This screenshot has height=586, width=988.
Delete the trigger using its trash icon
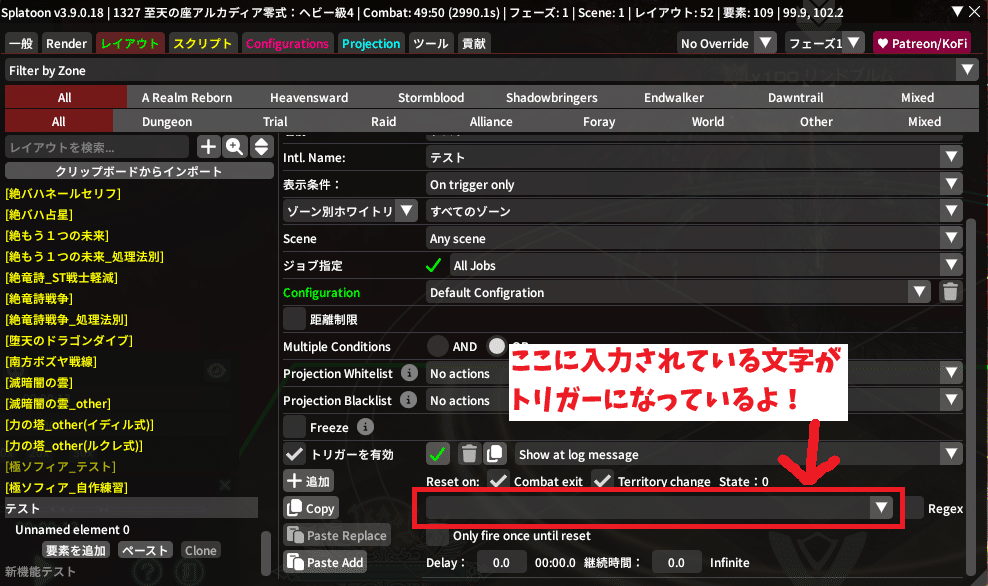coord(468,454)
